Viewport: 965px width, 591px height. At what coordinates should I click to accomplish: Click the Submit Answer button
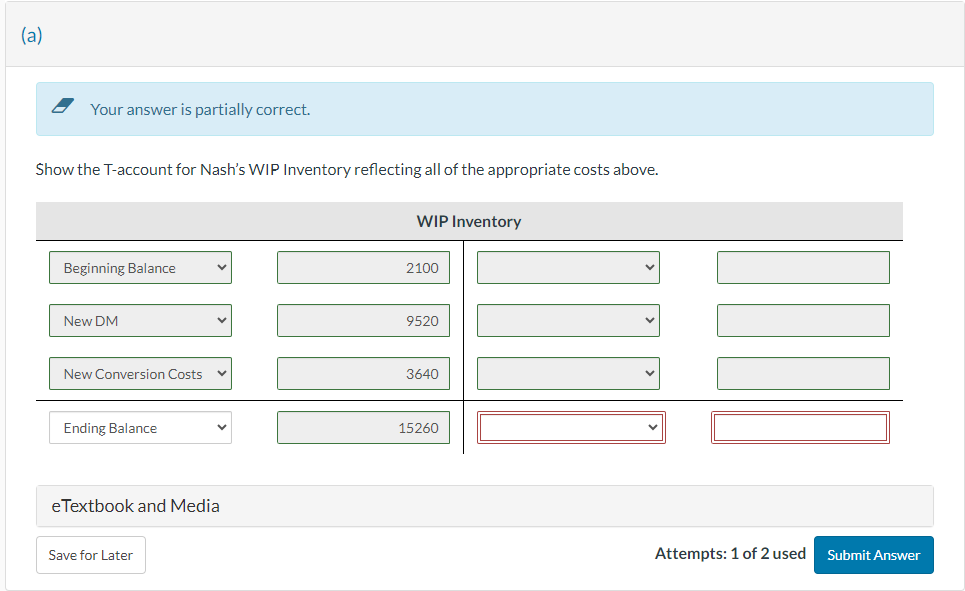pyautogui.click(x=873, y=555)
